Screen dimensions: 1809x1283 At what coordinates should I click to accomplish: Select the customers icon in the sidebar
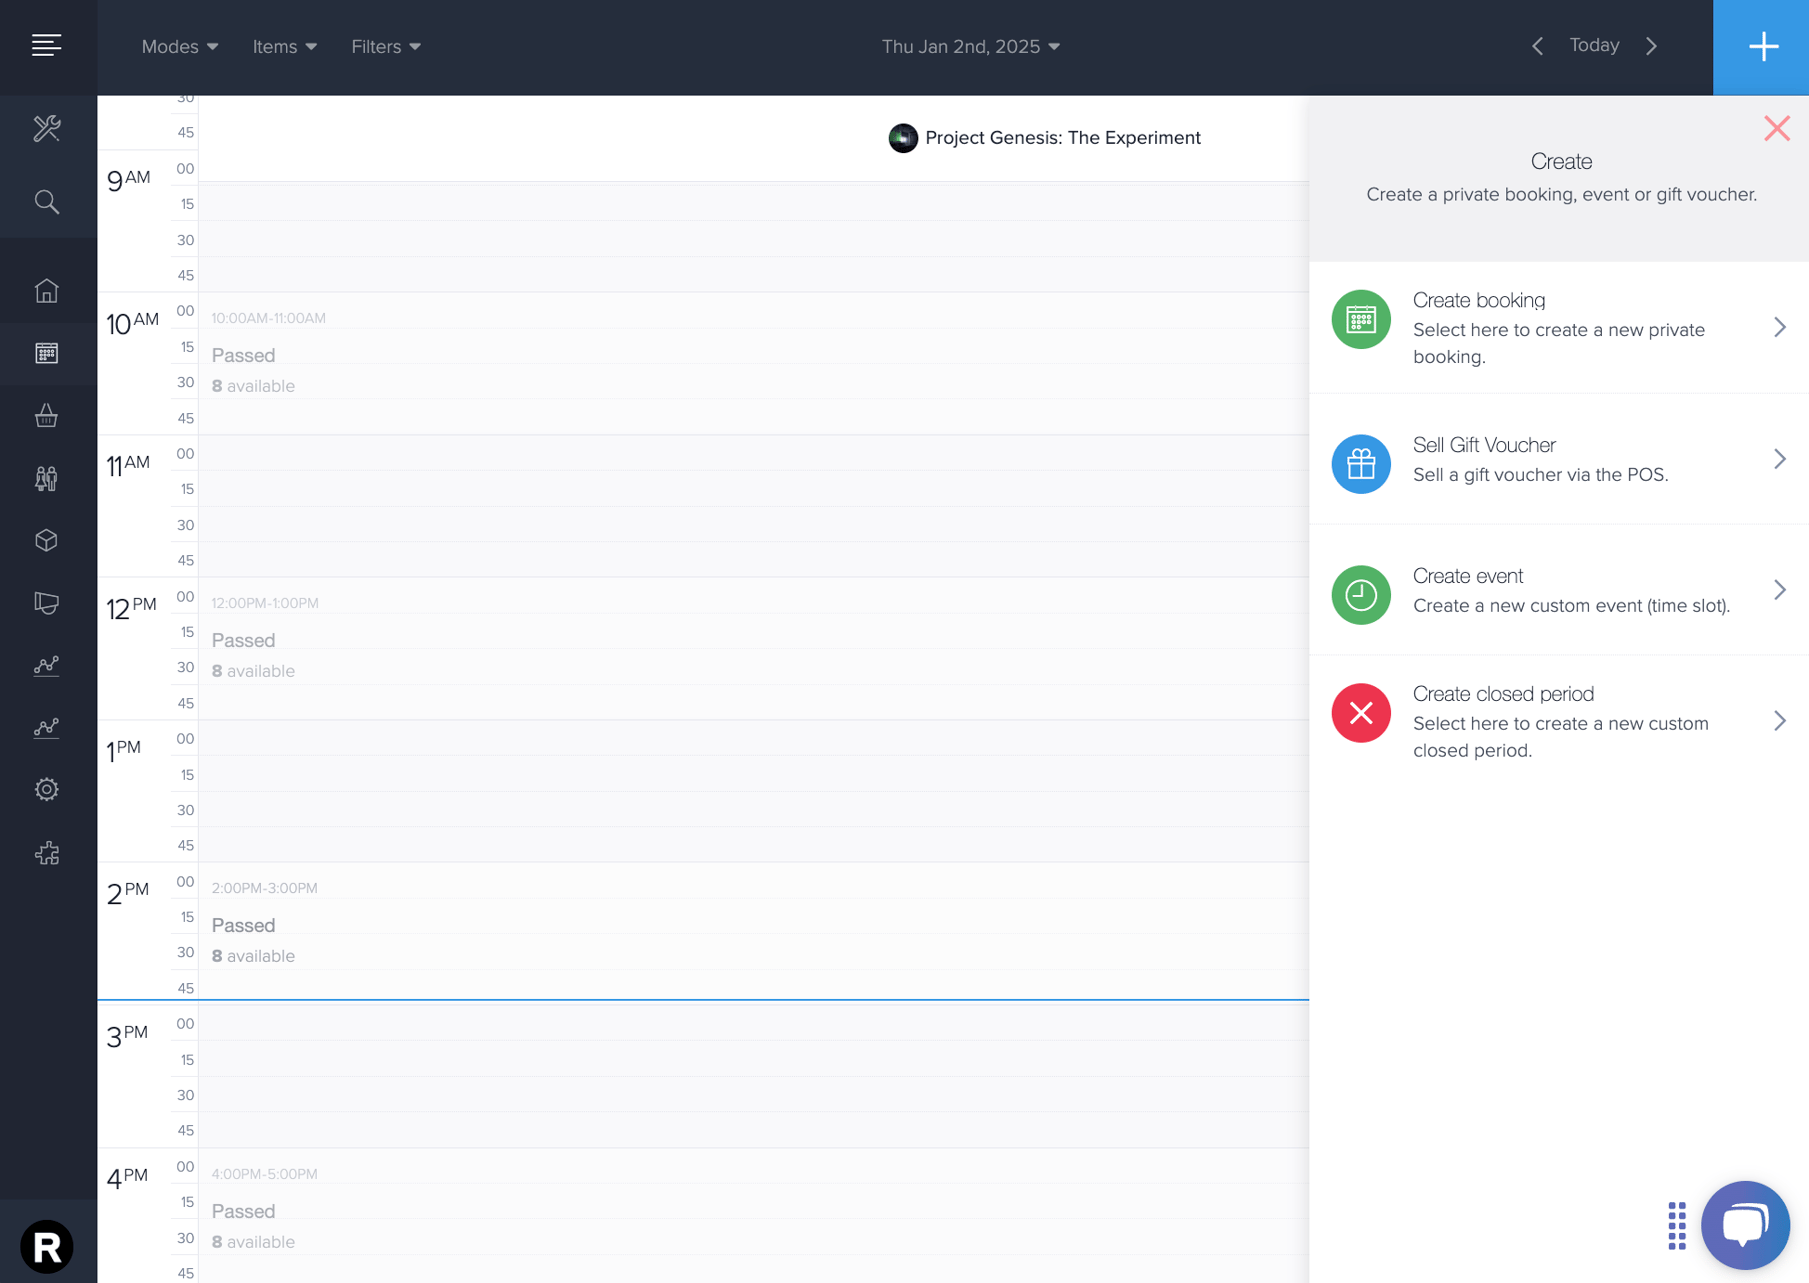coord(47,478)
